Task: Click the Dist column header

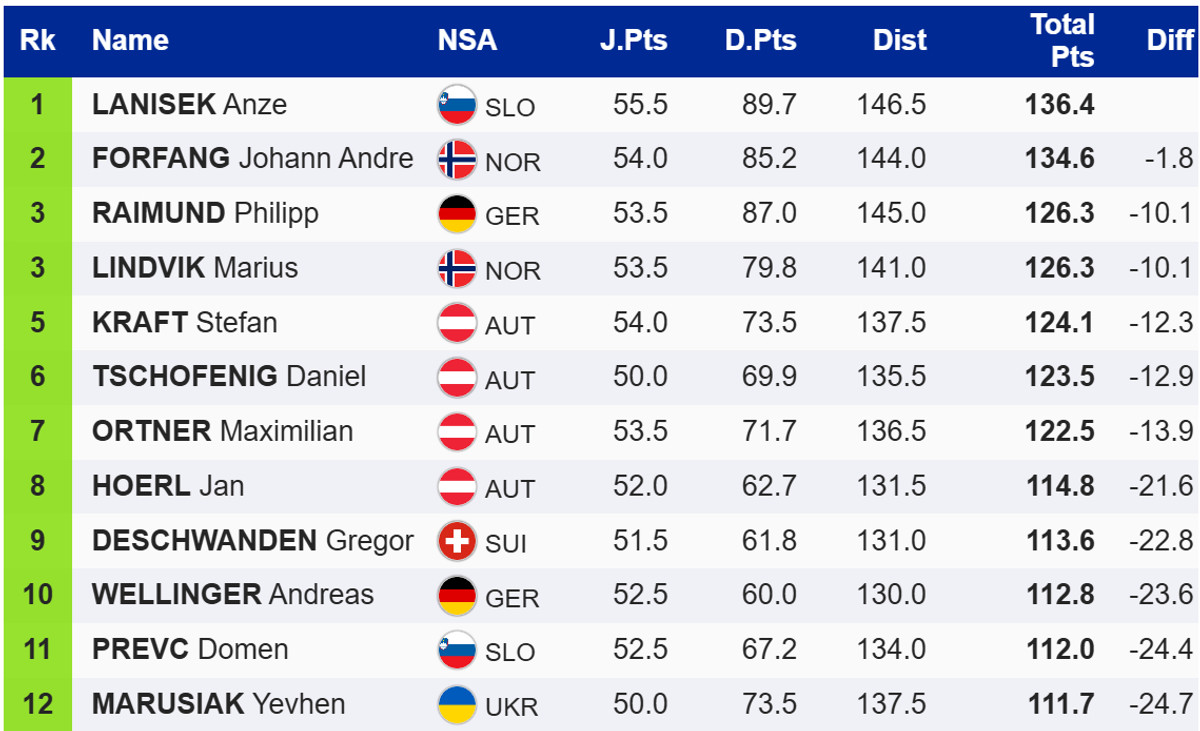Action: (899, 40)
